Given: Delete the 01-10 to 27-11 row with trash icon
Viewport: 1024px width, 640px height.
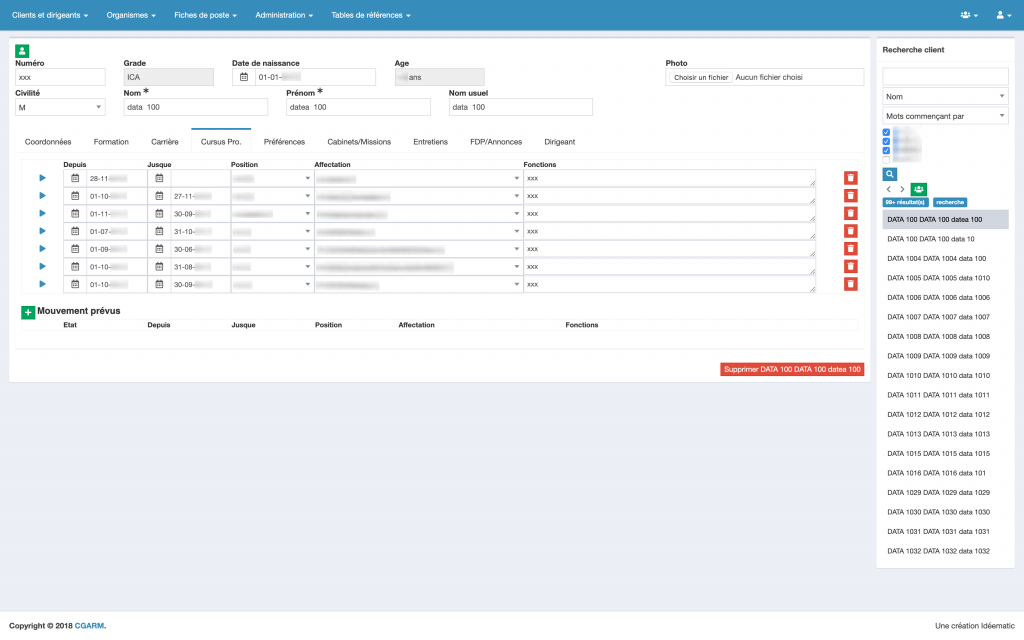Looking at the screenshot, I should click(850, 196).
